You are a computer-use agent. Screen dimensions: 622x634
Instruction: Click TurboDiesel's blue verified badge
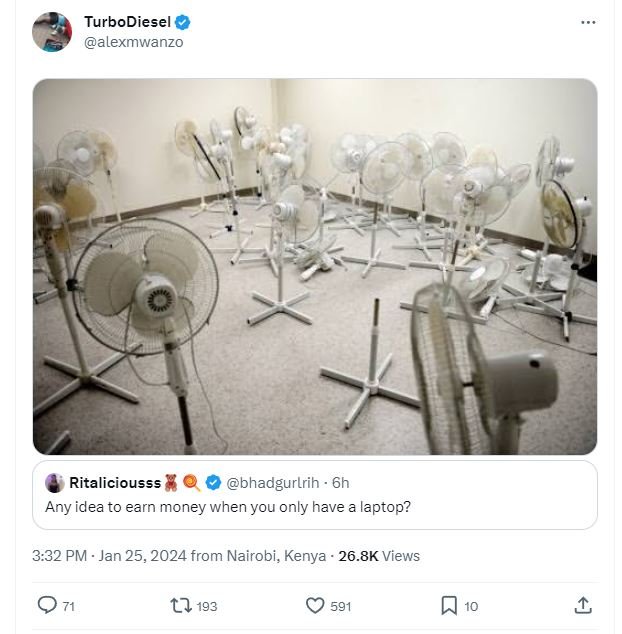[183, 22]
